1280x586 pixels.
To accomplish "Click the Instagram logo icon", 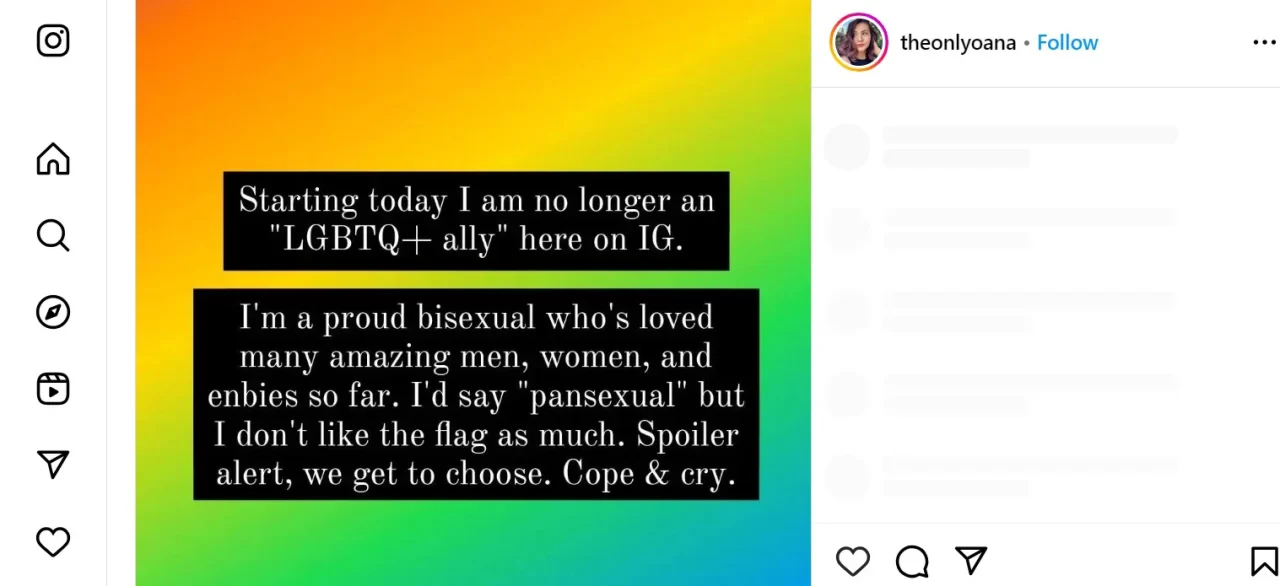I will (53, 41).
